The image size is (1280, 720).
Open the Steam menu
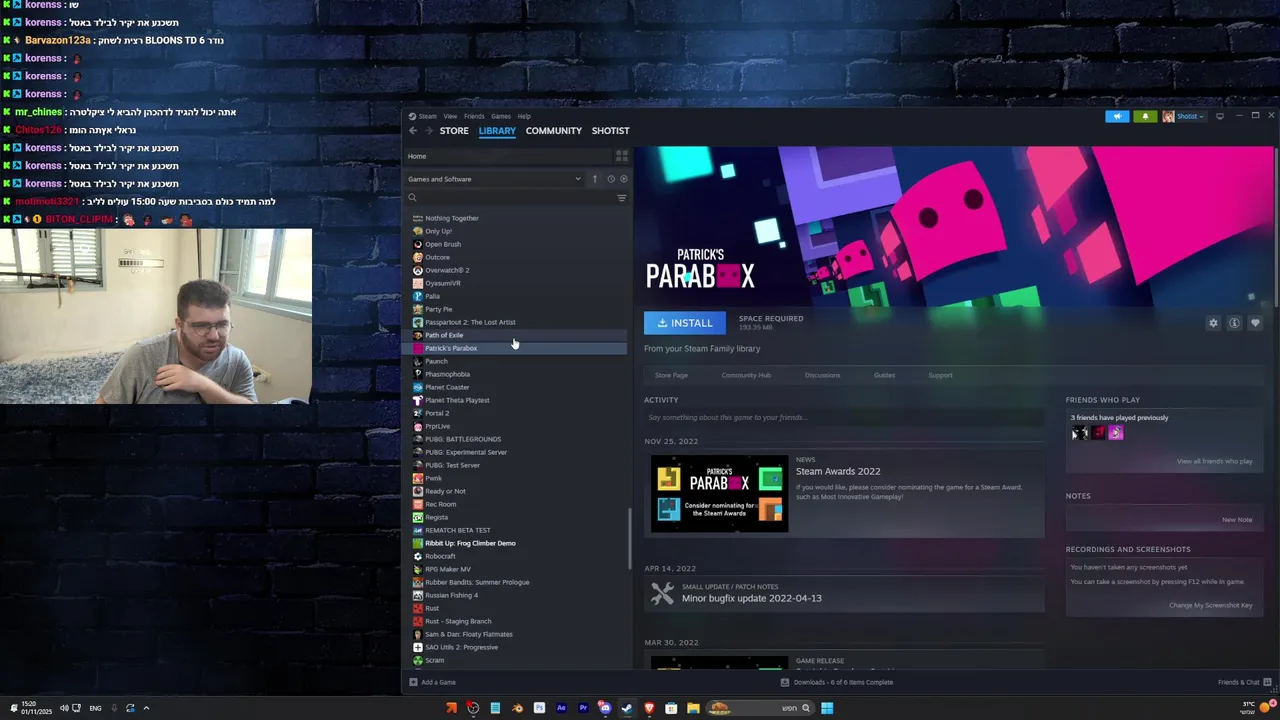(x=428, y=116)
